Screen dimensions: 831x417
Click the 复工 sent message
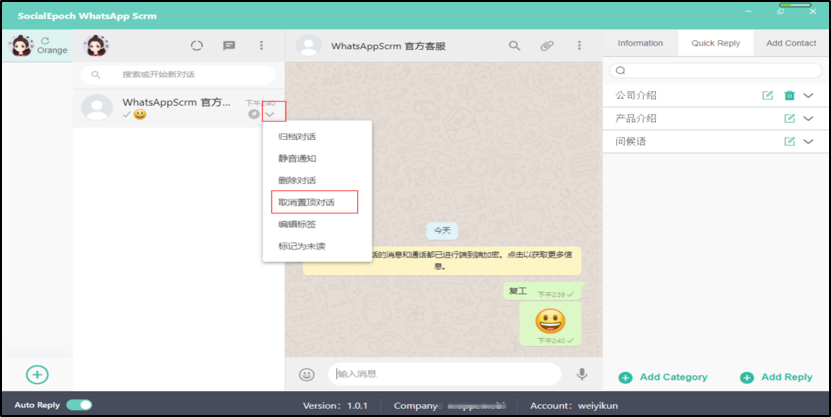pos(542,291)
